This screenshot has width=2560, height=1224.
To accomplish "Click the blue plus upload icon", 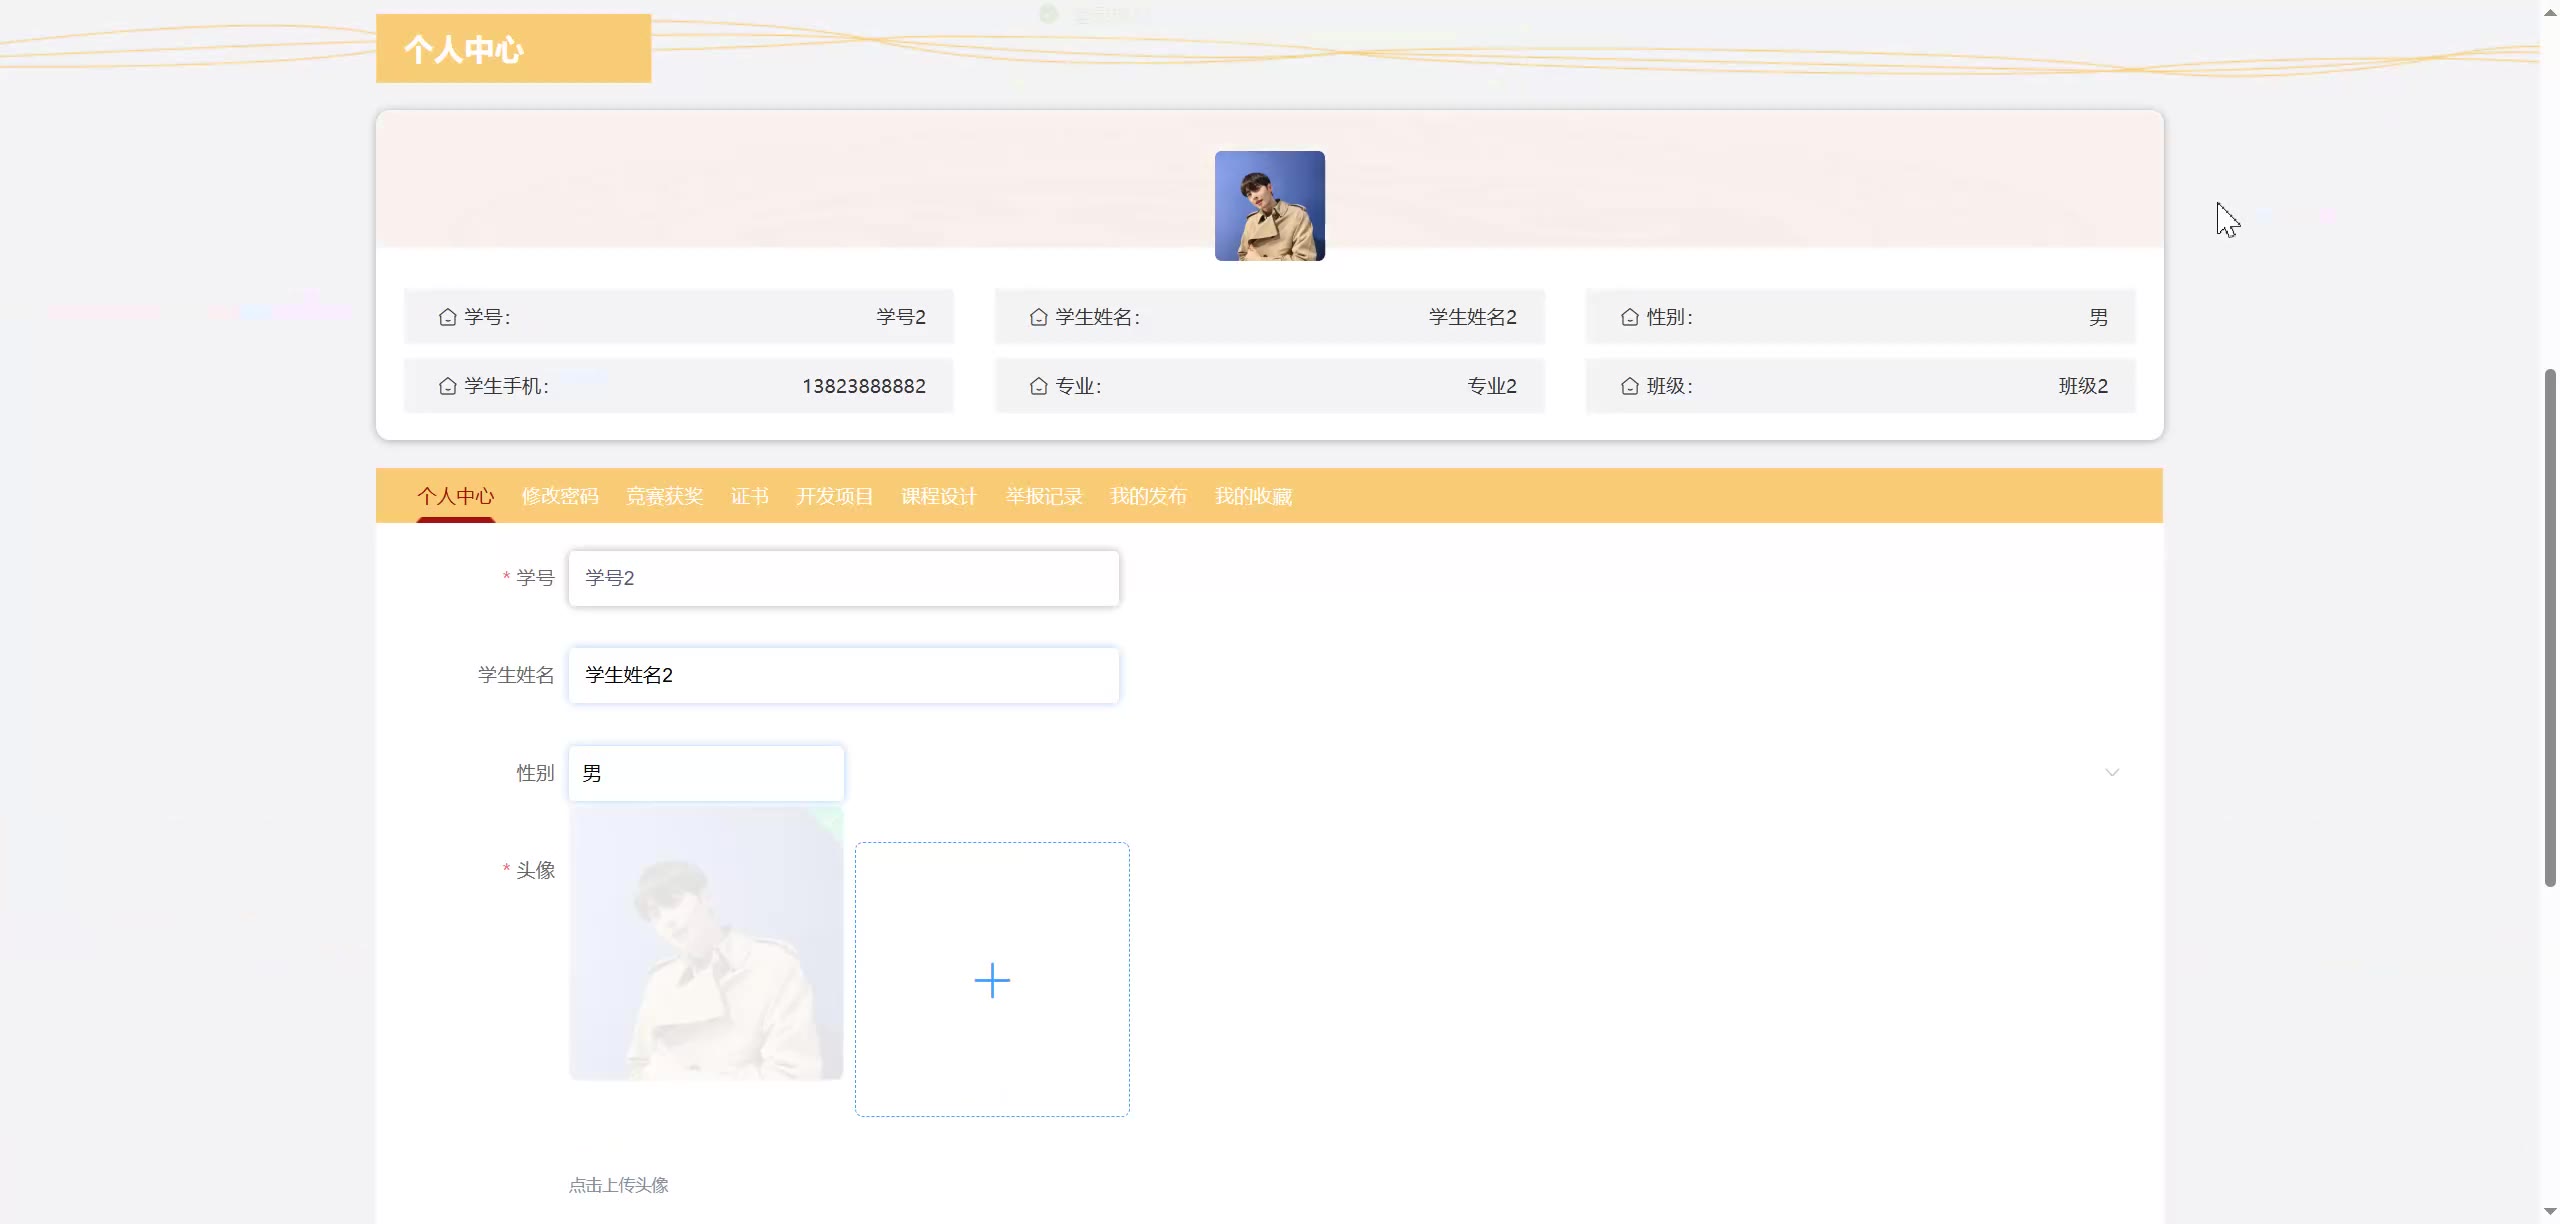I will [991, 980].
